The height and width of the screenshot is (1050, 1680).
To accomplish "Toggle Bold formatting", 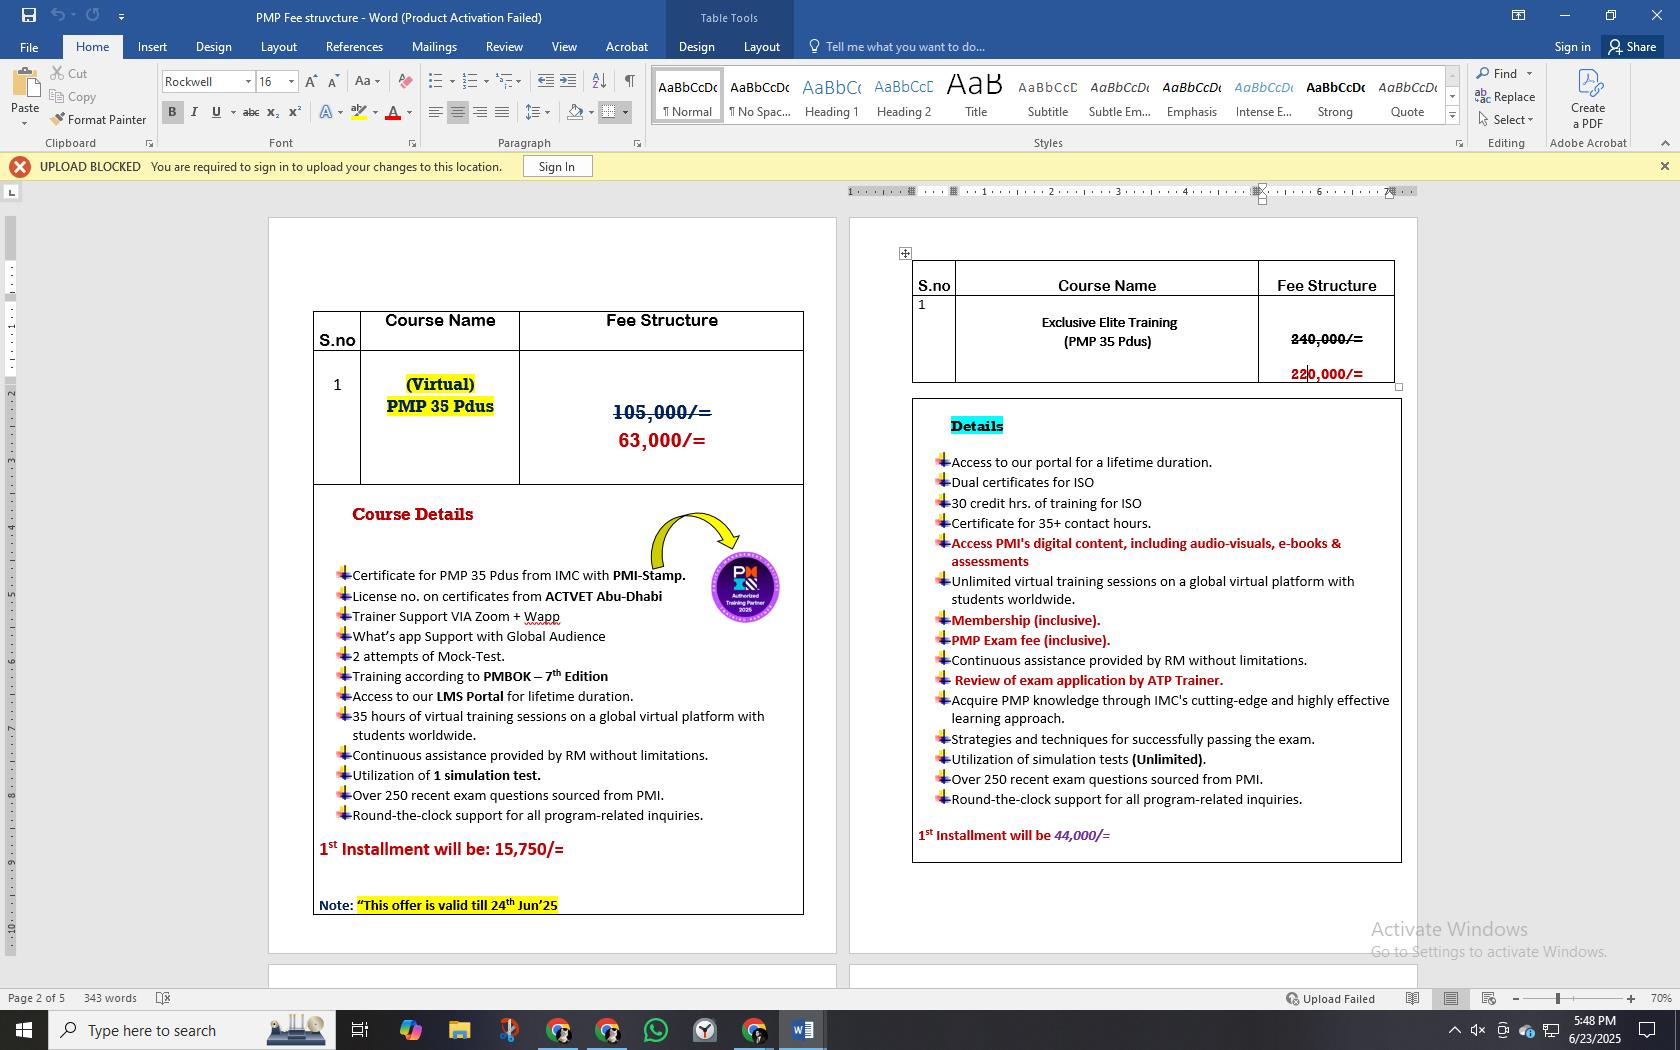I will pyautogui.click(x=172, y=112).
